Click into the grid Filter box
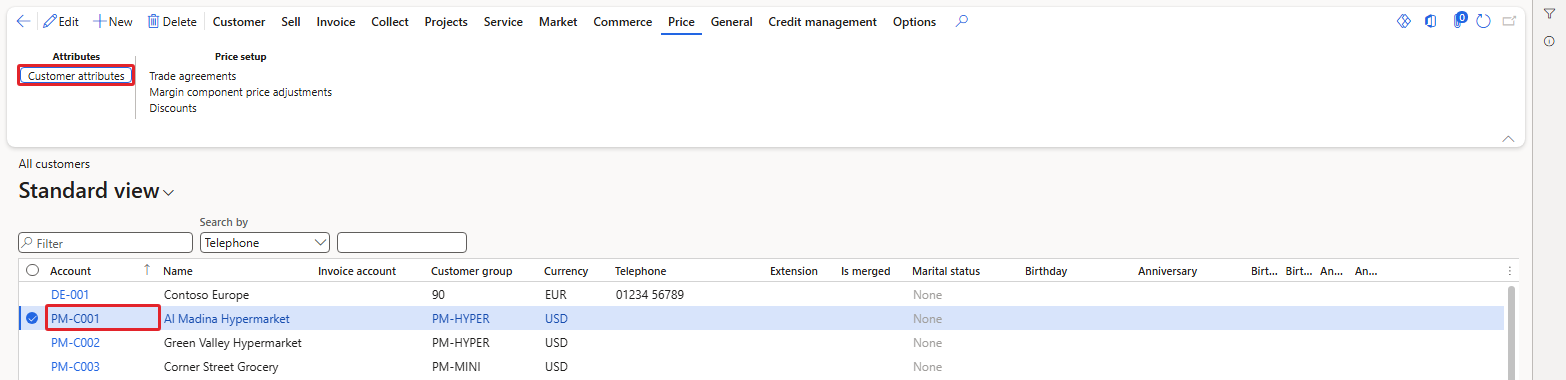 pyautogui.click(x=105, y=243)
